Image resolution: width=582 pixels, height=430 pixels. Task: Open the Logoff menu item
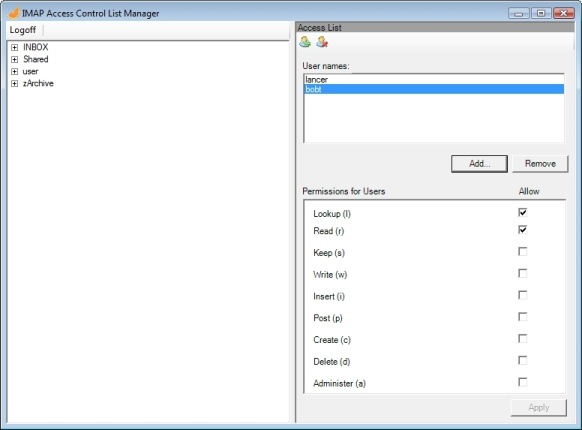click(x=23, y=30)
